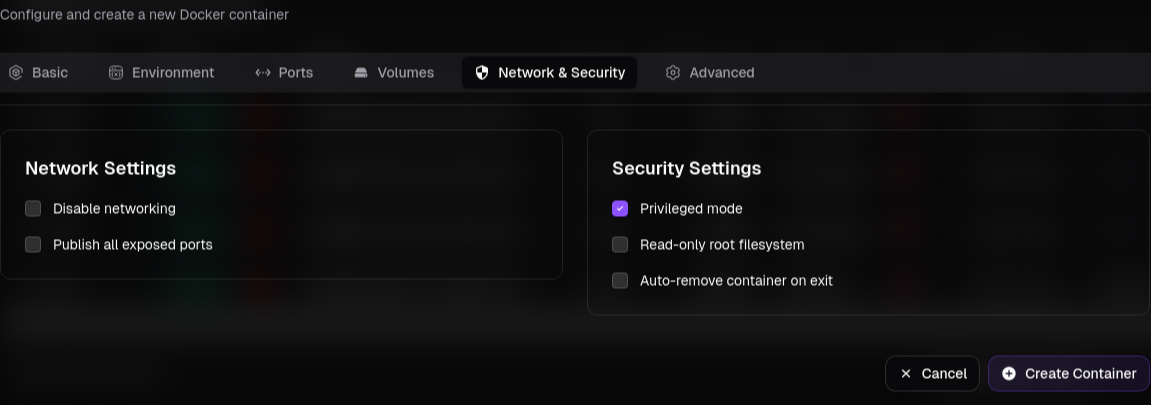Viewport: 1151px width, 405px height.
Task: Click the Basic tab icon
Action: pos(15,73)
